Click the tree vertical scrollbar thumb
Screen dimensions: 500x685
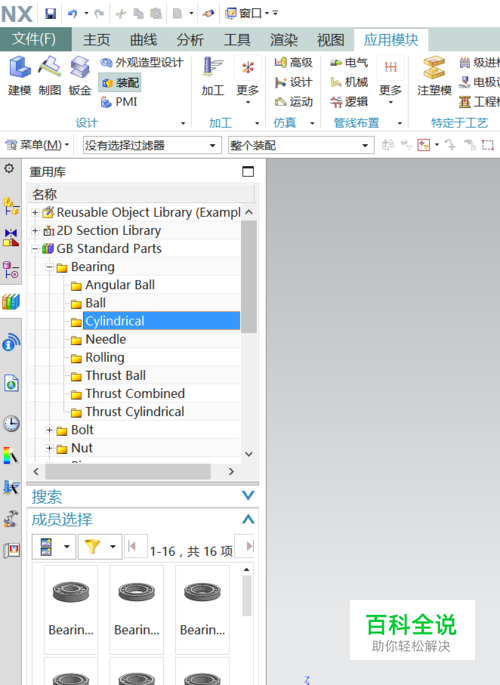[248, 277]
